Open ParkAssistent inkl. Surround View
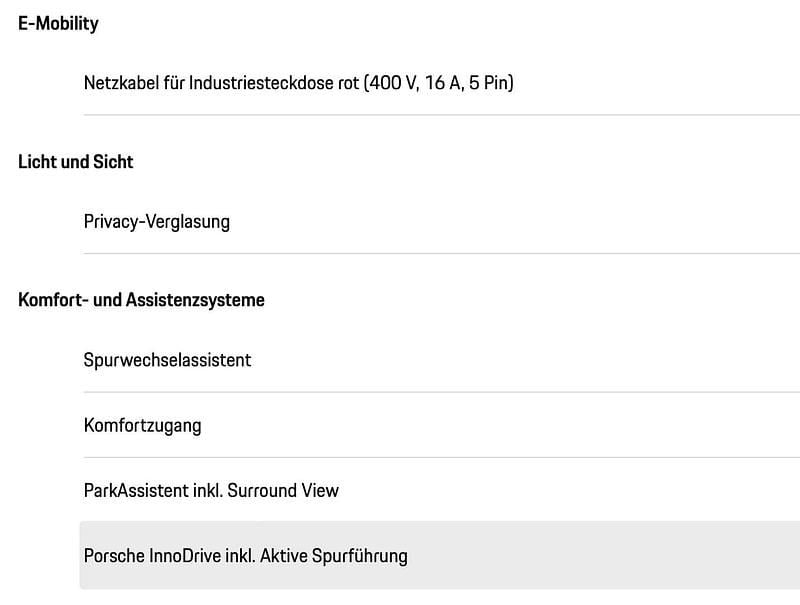Image resolution: width=800 pixels, height=605 pixels. click(x=211, y=490)
